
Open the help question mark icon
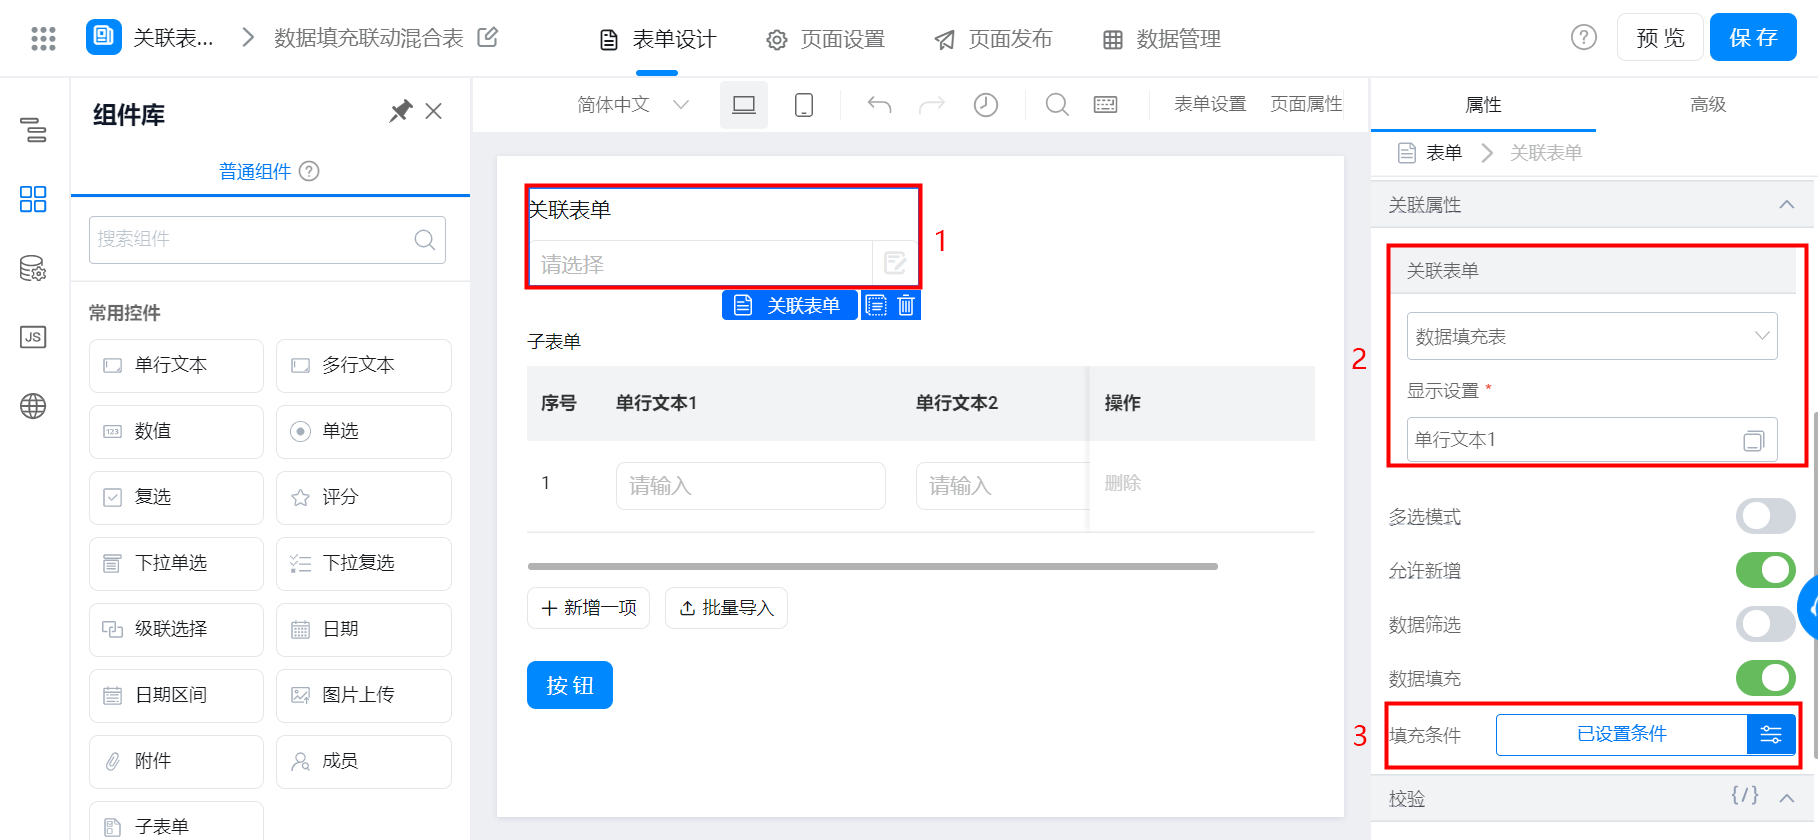(x=1584, y=37)
